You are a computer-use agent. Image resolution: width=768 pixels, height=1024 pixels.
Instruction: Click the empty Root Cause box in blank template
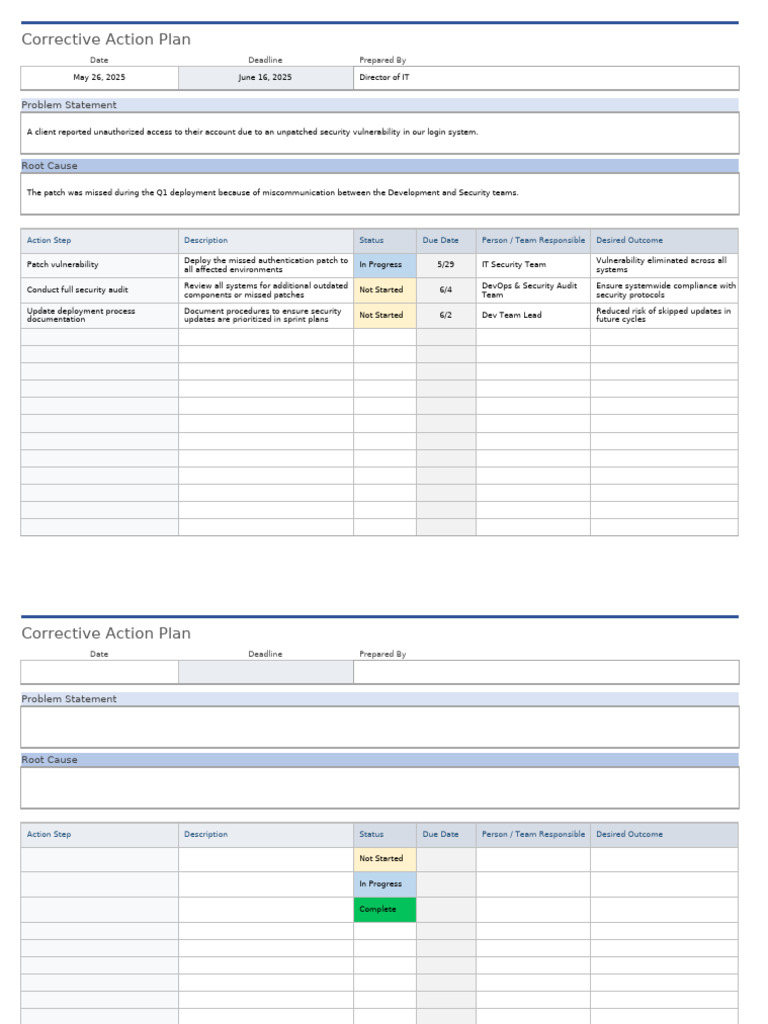379,788
